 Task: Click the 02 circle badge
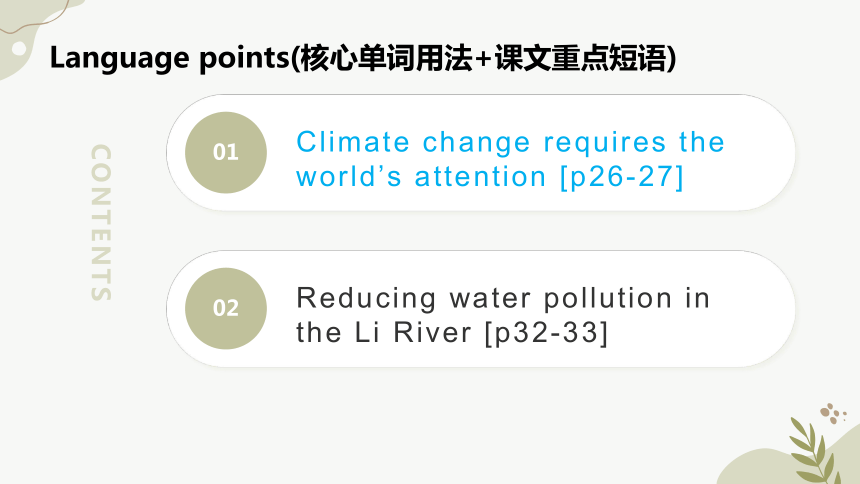click(226, 308)
